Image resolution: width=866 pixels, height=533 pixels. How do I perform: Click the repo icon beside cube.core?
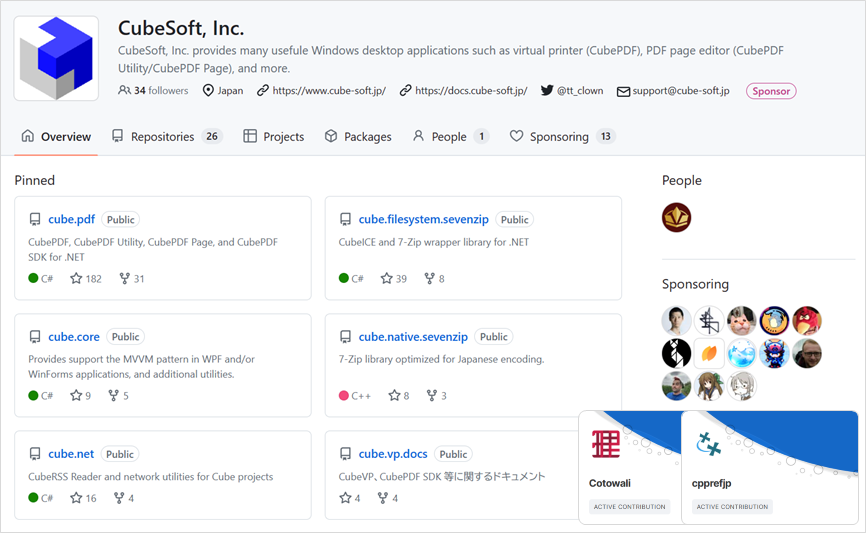pyautogui.click(x=35, y=336)
